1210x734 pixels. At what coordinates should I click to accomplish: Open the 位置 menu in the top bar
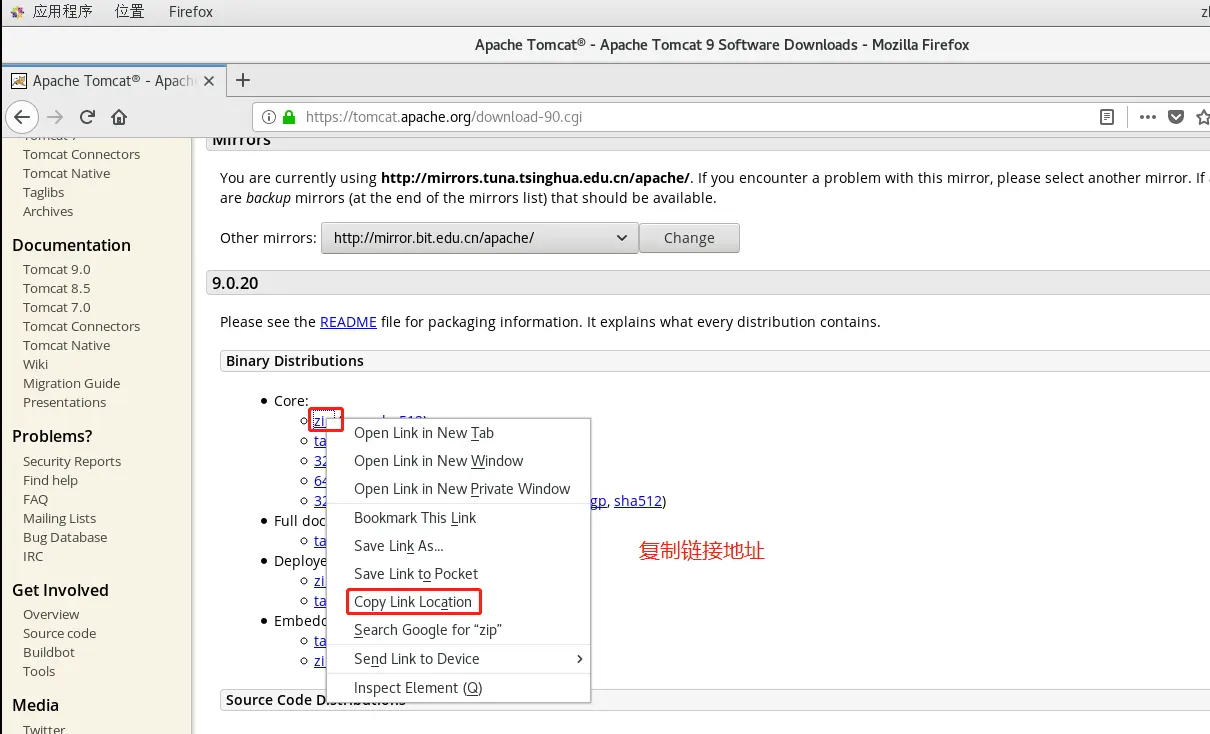(129, 12)
